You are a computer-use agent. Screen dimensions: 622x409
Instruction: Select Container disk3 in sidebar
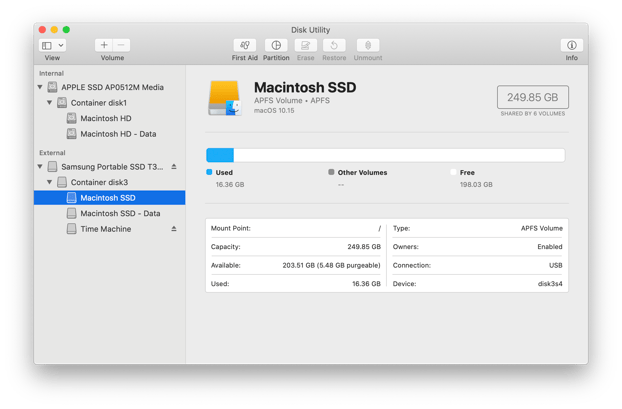(109, 182)
